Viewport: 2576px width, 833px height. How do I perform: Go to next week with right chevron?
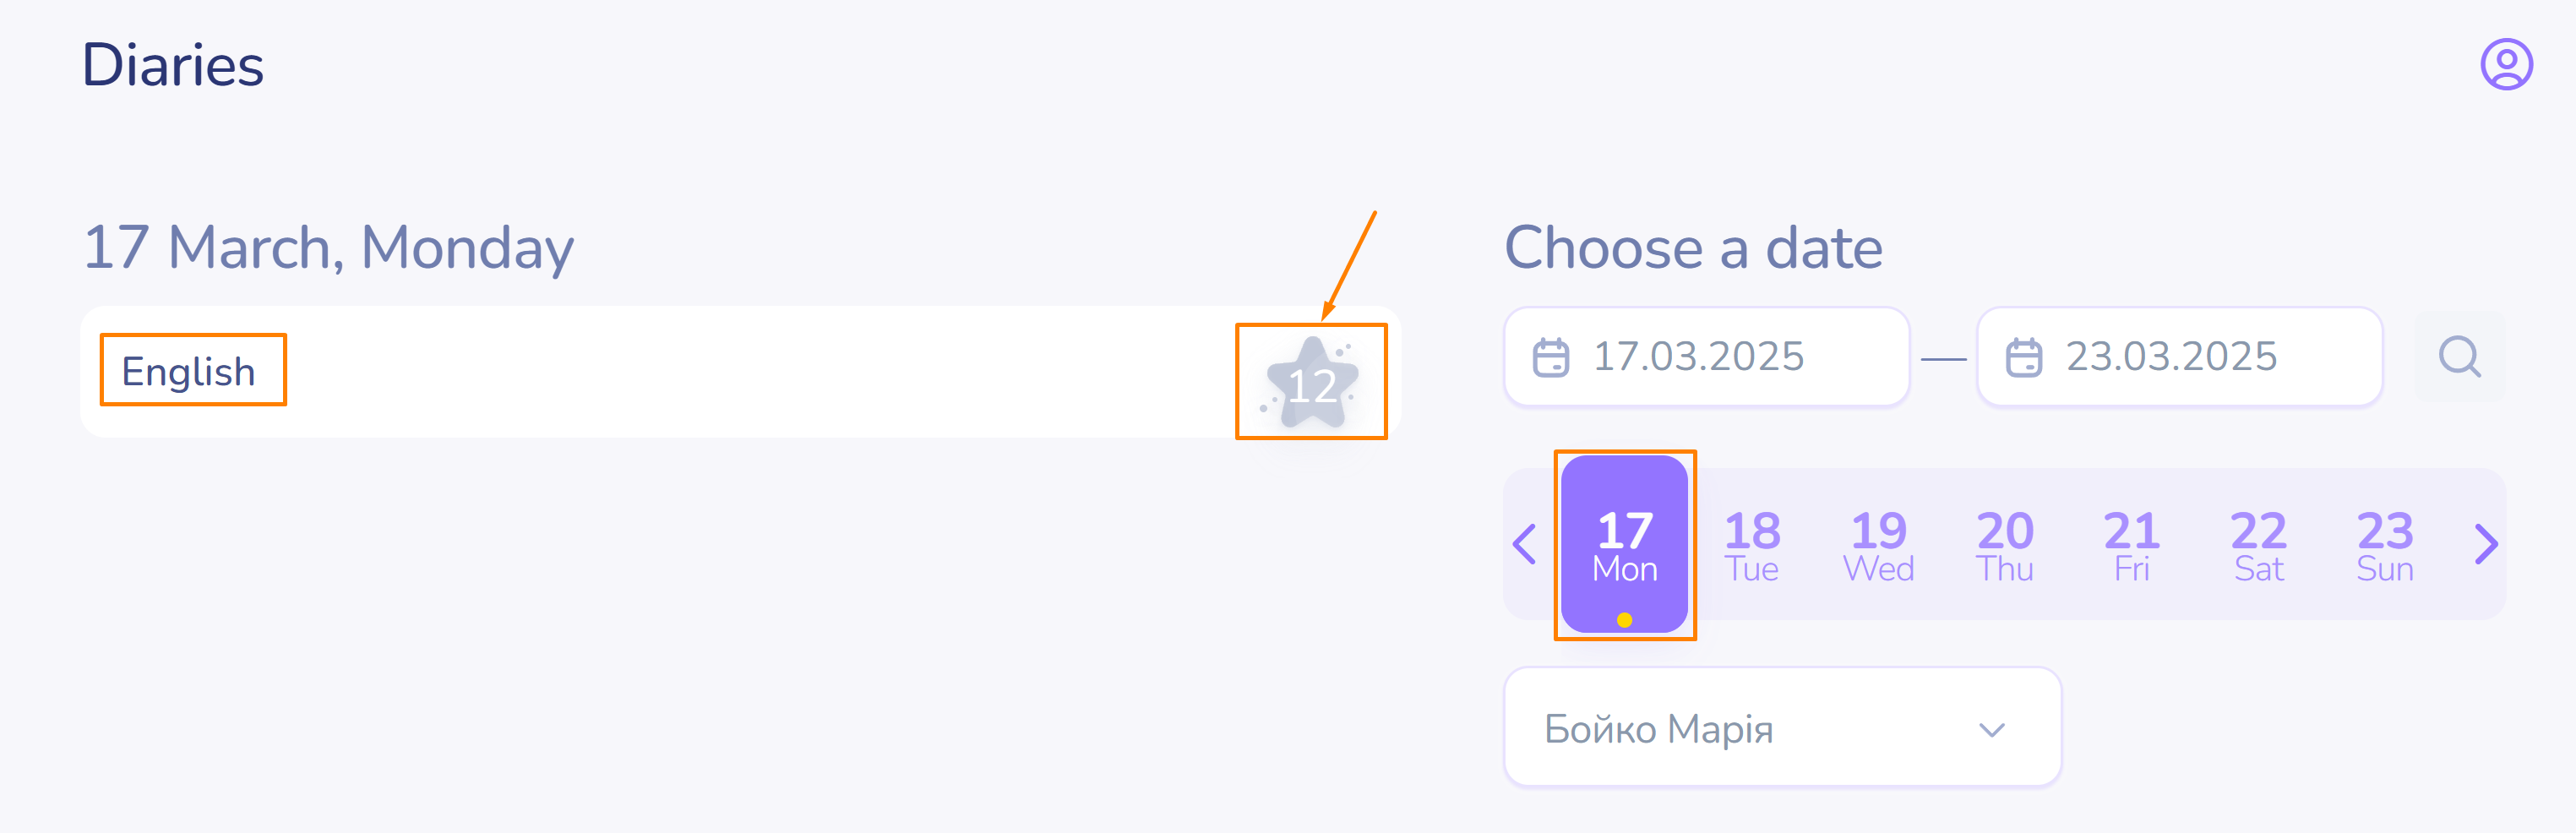point(2486,544)
